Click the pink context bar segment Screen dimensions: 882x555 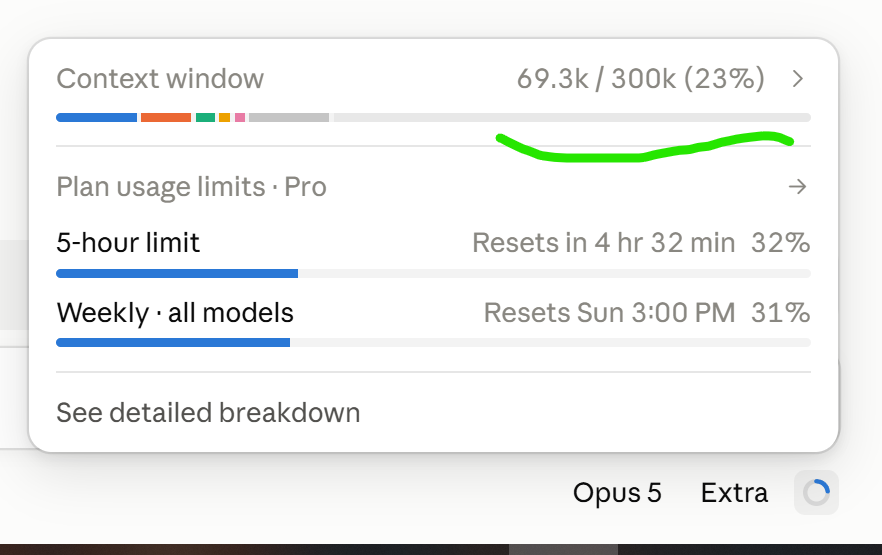tap(240, 118)
